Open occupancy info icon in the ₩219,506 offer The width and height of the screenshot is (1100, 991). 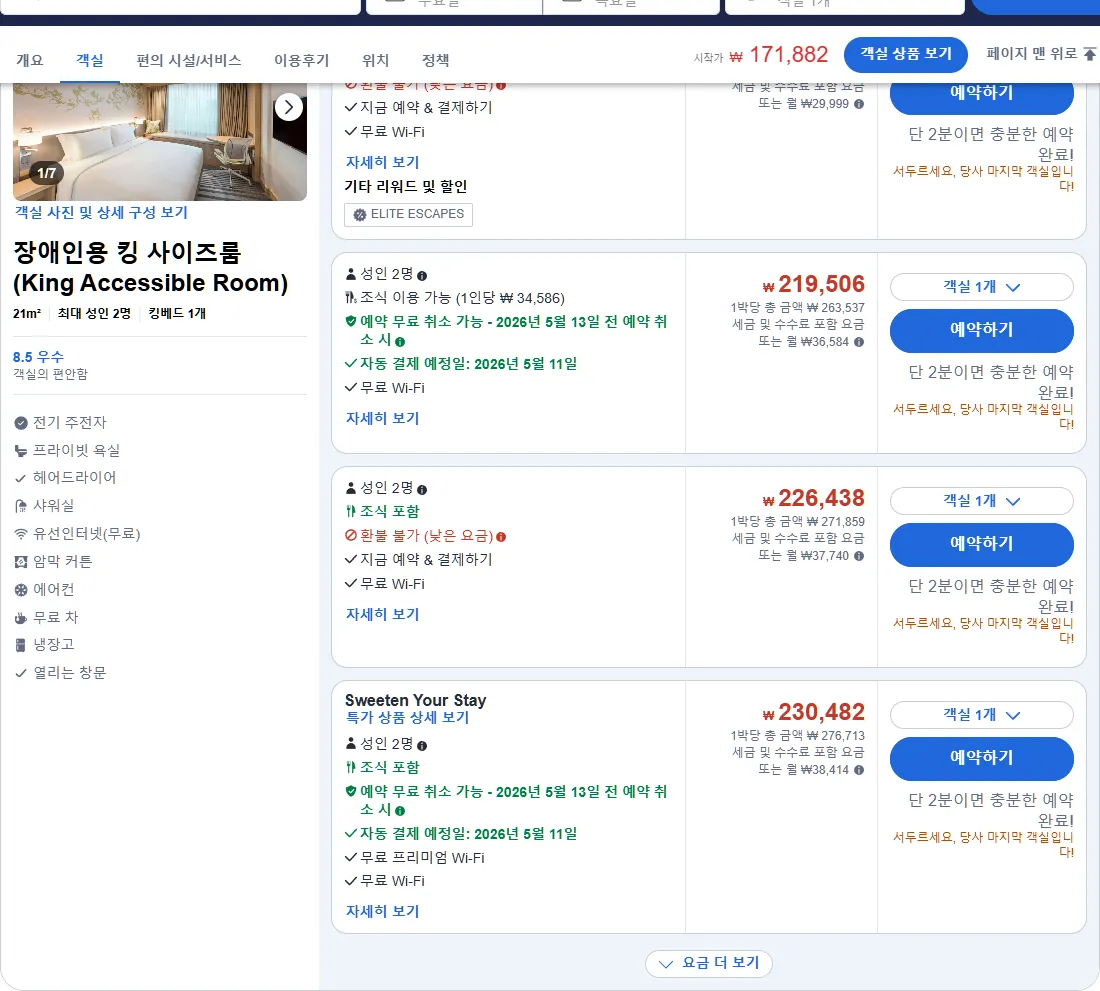[422, 276]
